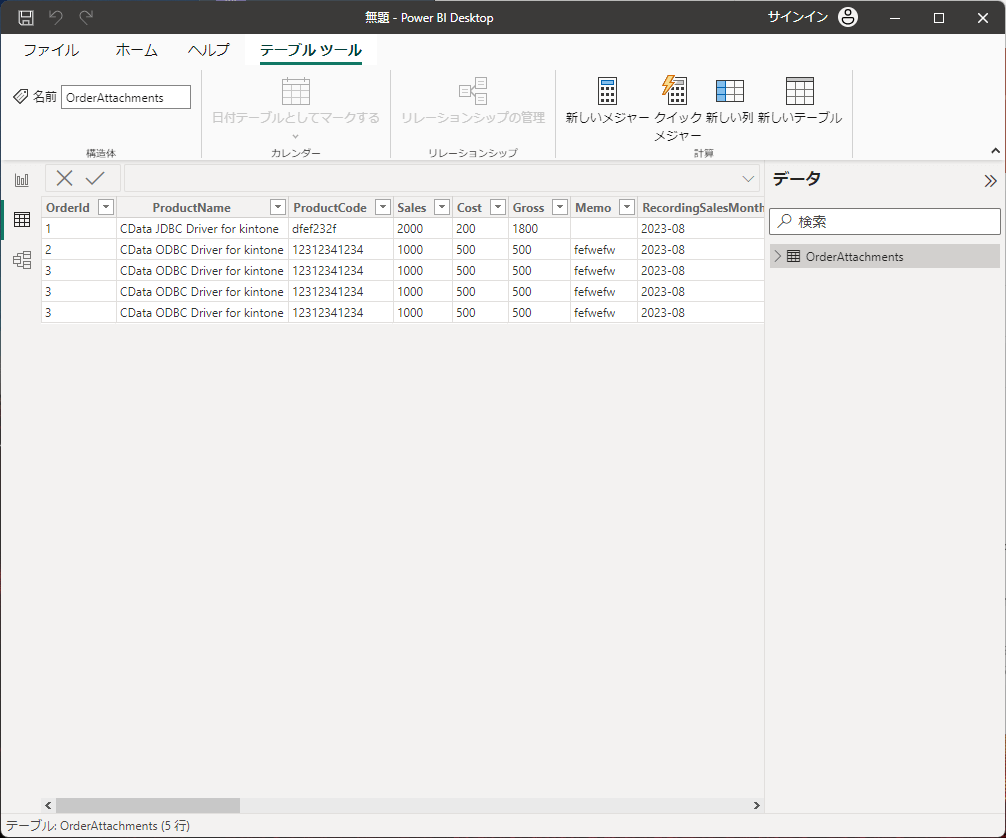The image size is (1006, 838).
Task: Collapse the Data pane with double chevron
Action: (x=990, y=180)
